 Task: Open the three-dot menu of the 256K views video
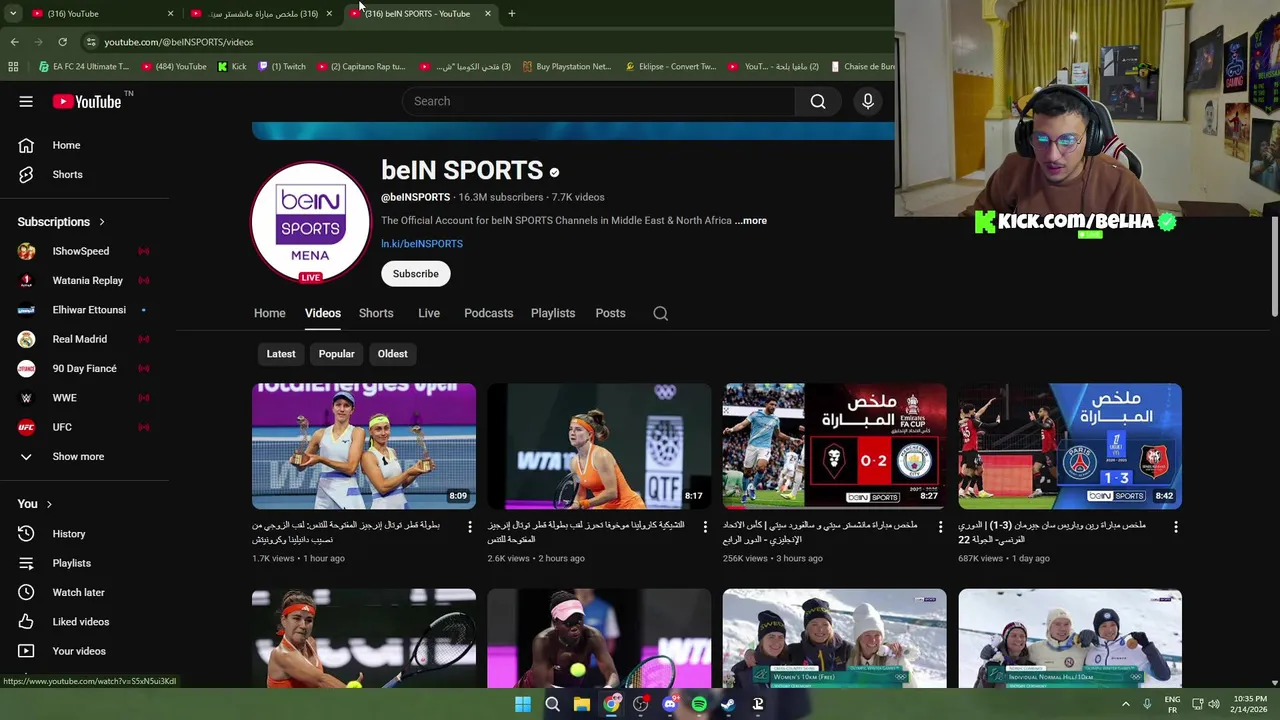click(940, 527)
